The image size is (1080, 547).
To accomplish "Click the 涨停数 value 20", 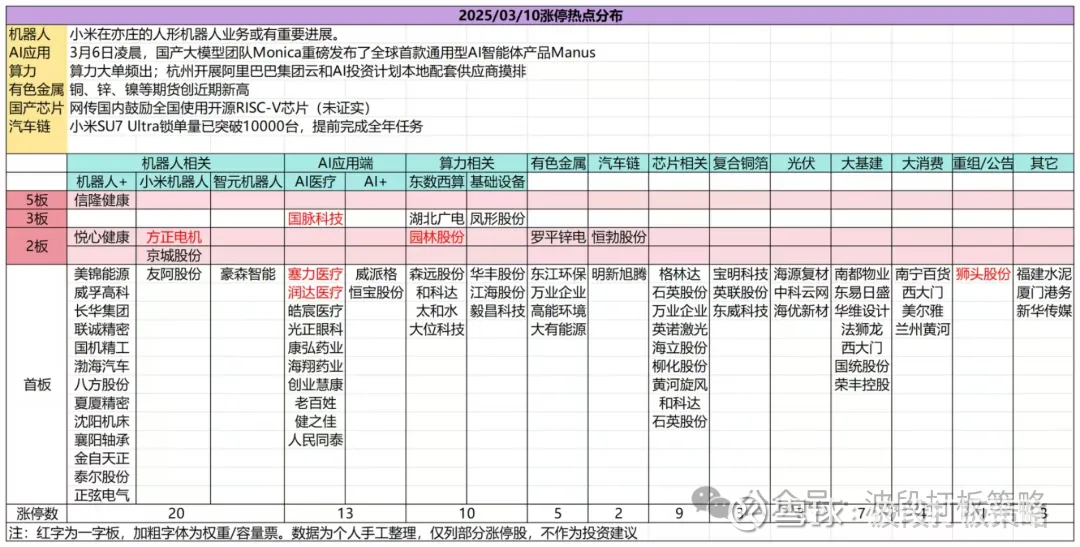I will [x=176, y=513].
